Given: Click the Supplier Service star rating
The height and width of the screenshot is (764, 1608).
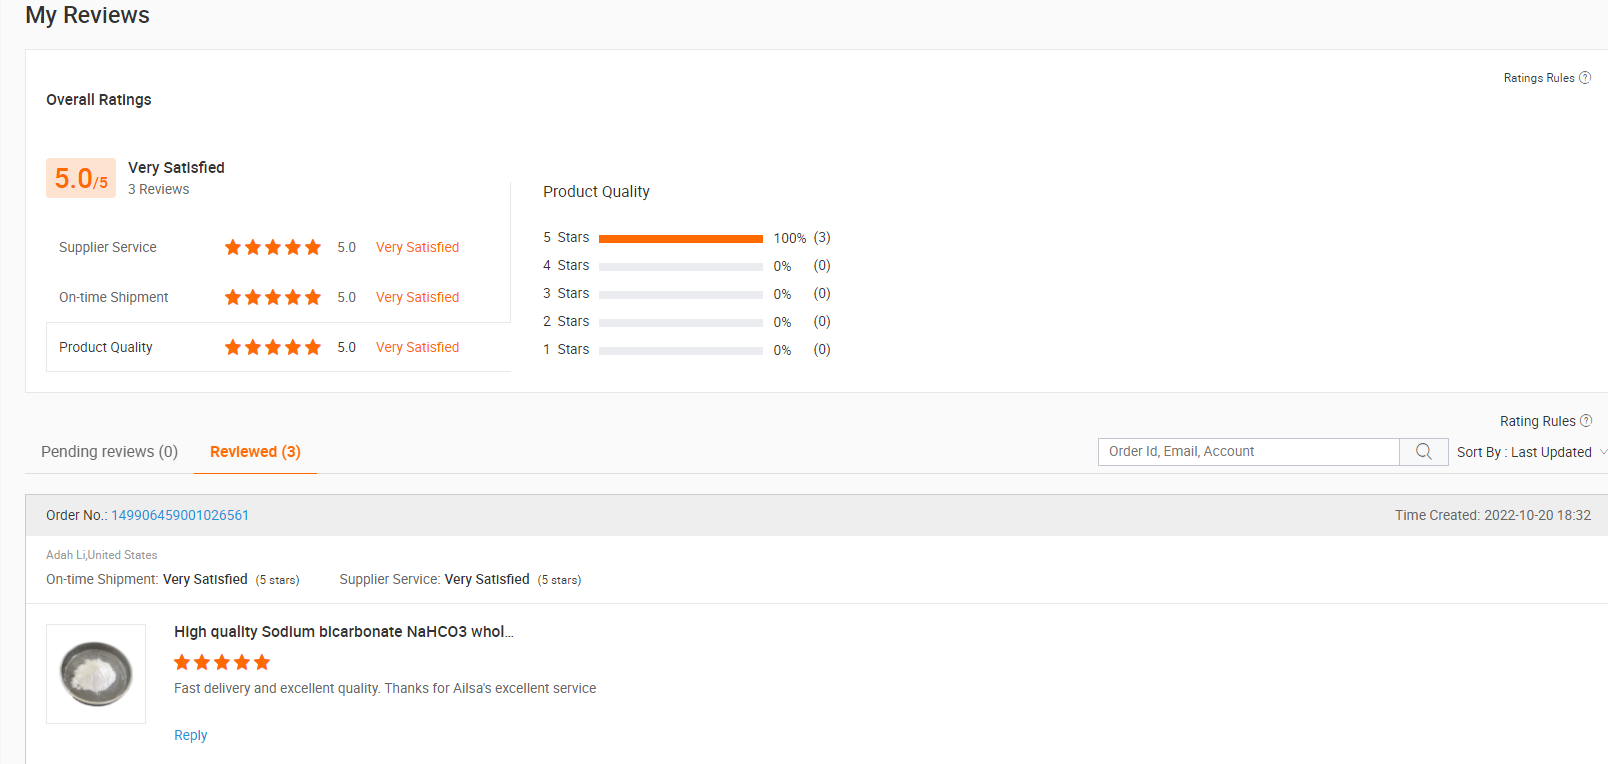Looking at the screenshot, I should click(x=272, y=247).
